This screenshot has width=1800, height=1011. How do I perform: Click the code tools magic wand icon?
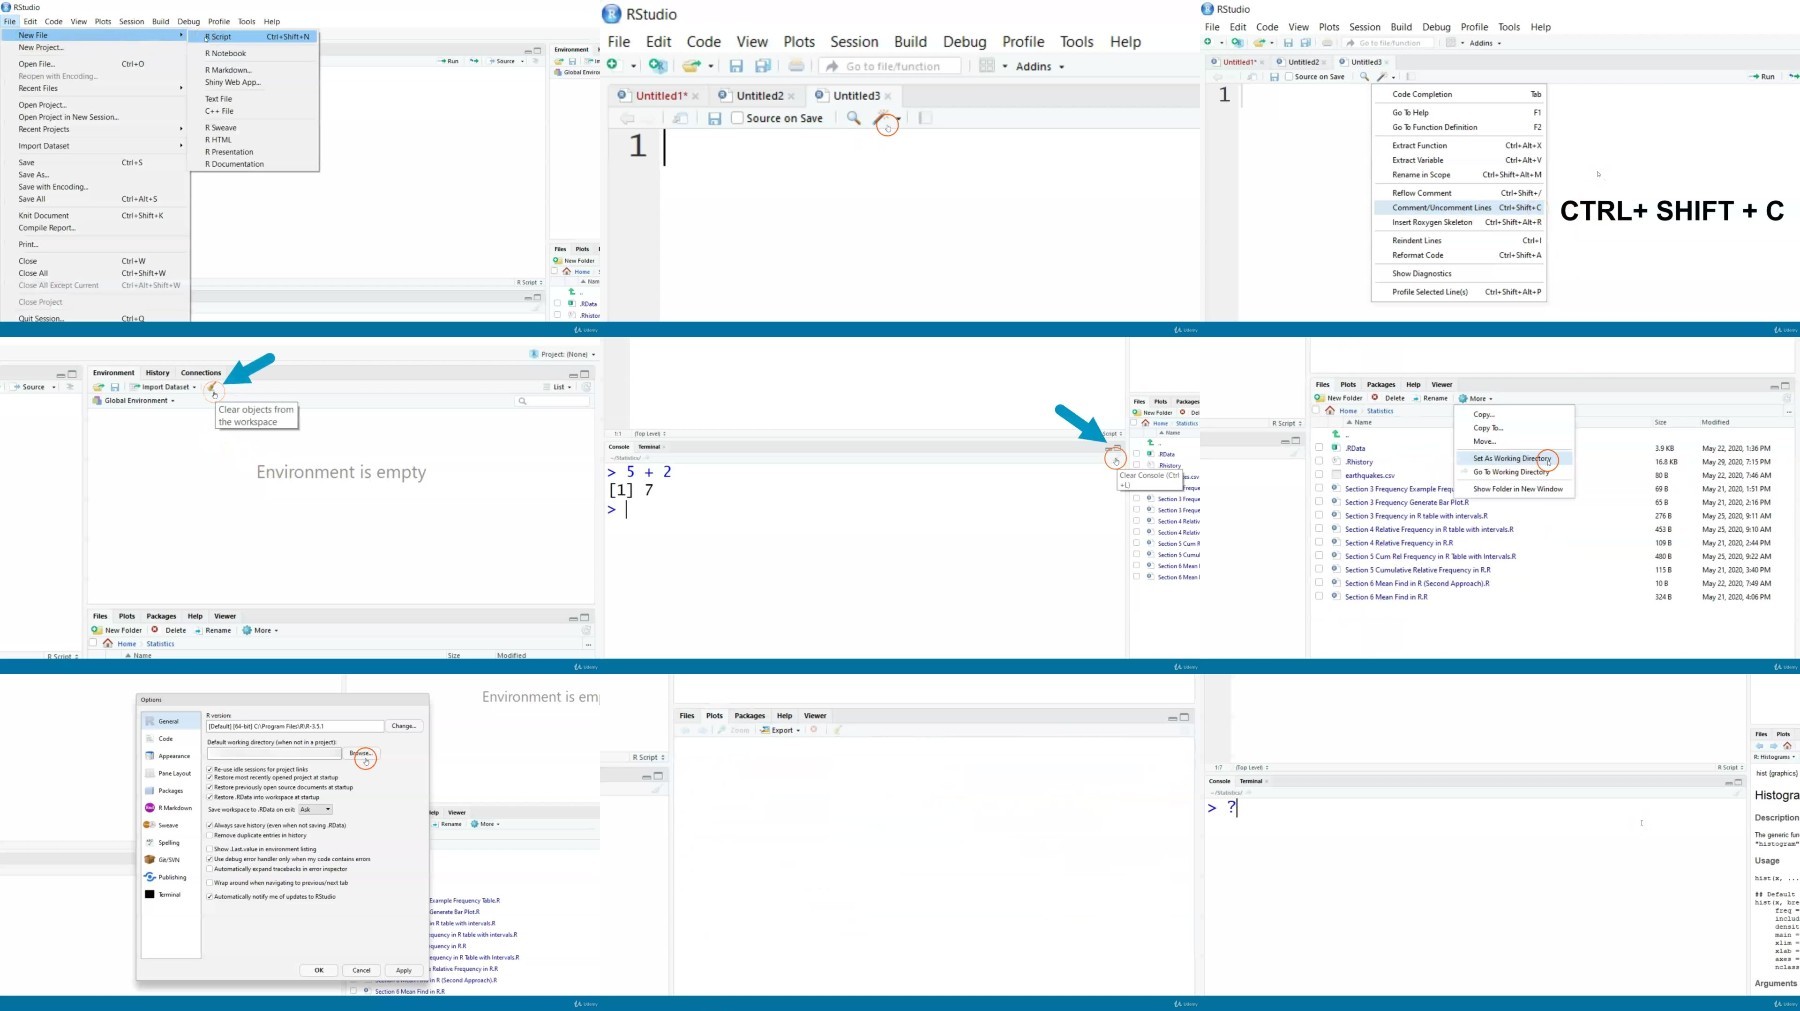pyautogui.click(x=885, y=120)
